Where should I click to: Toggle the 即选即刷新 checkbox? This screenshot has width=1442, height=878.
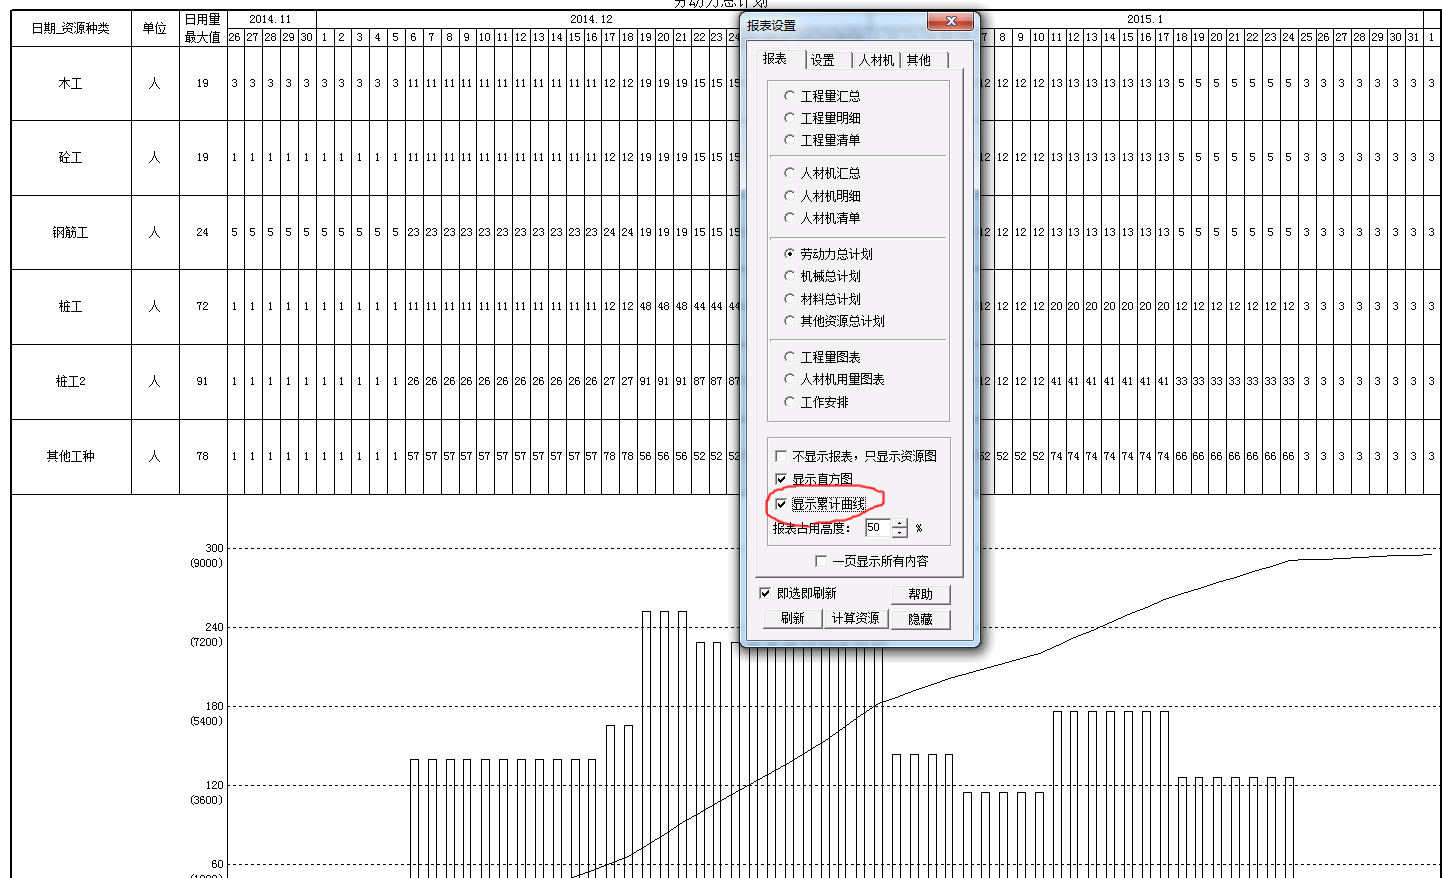point(765,593)
